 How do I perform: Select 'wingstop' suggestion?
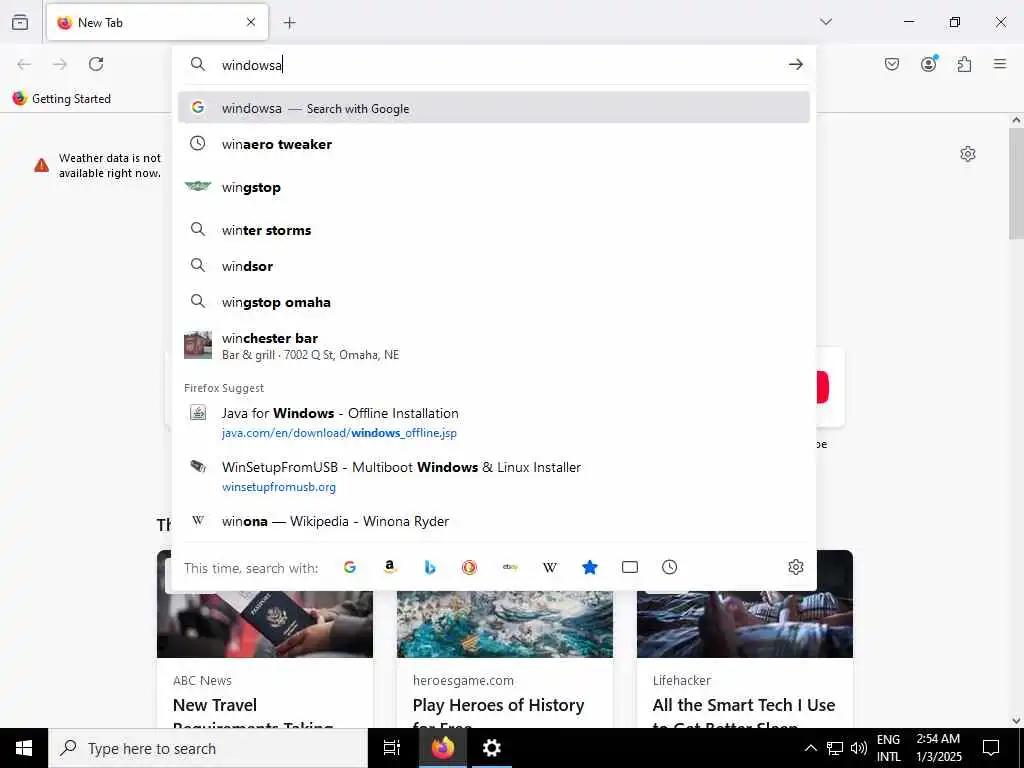(x=494, y=187)
